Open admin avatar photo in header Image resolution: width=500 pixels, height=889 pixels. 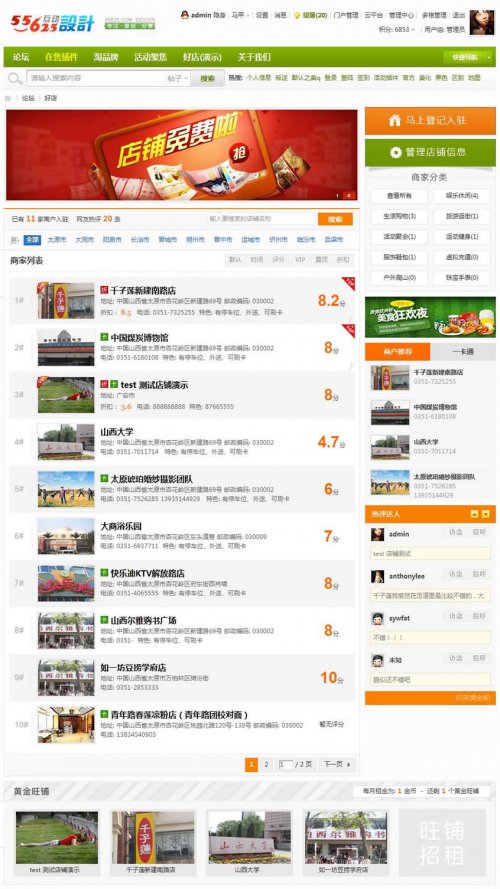point(481,22)
